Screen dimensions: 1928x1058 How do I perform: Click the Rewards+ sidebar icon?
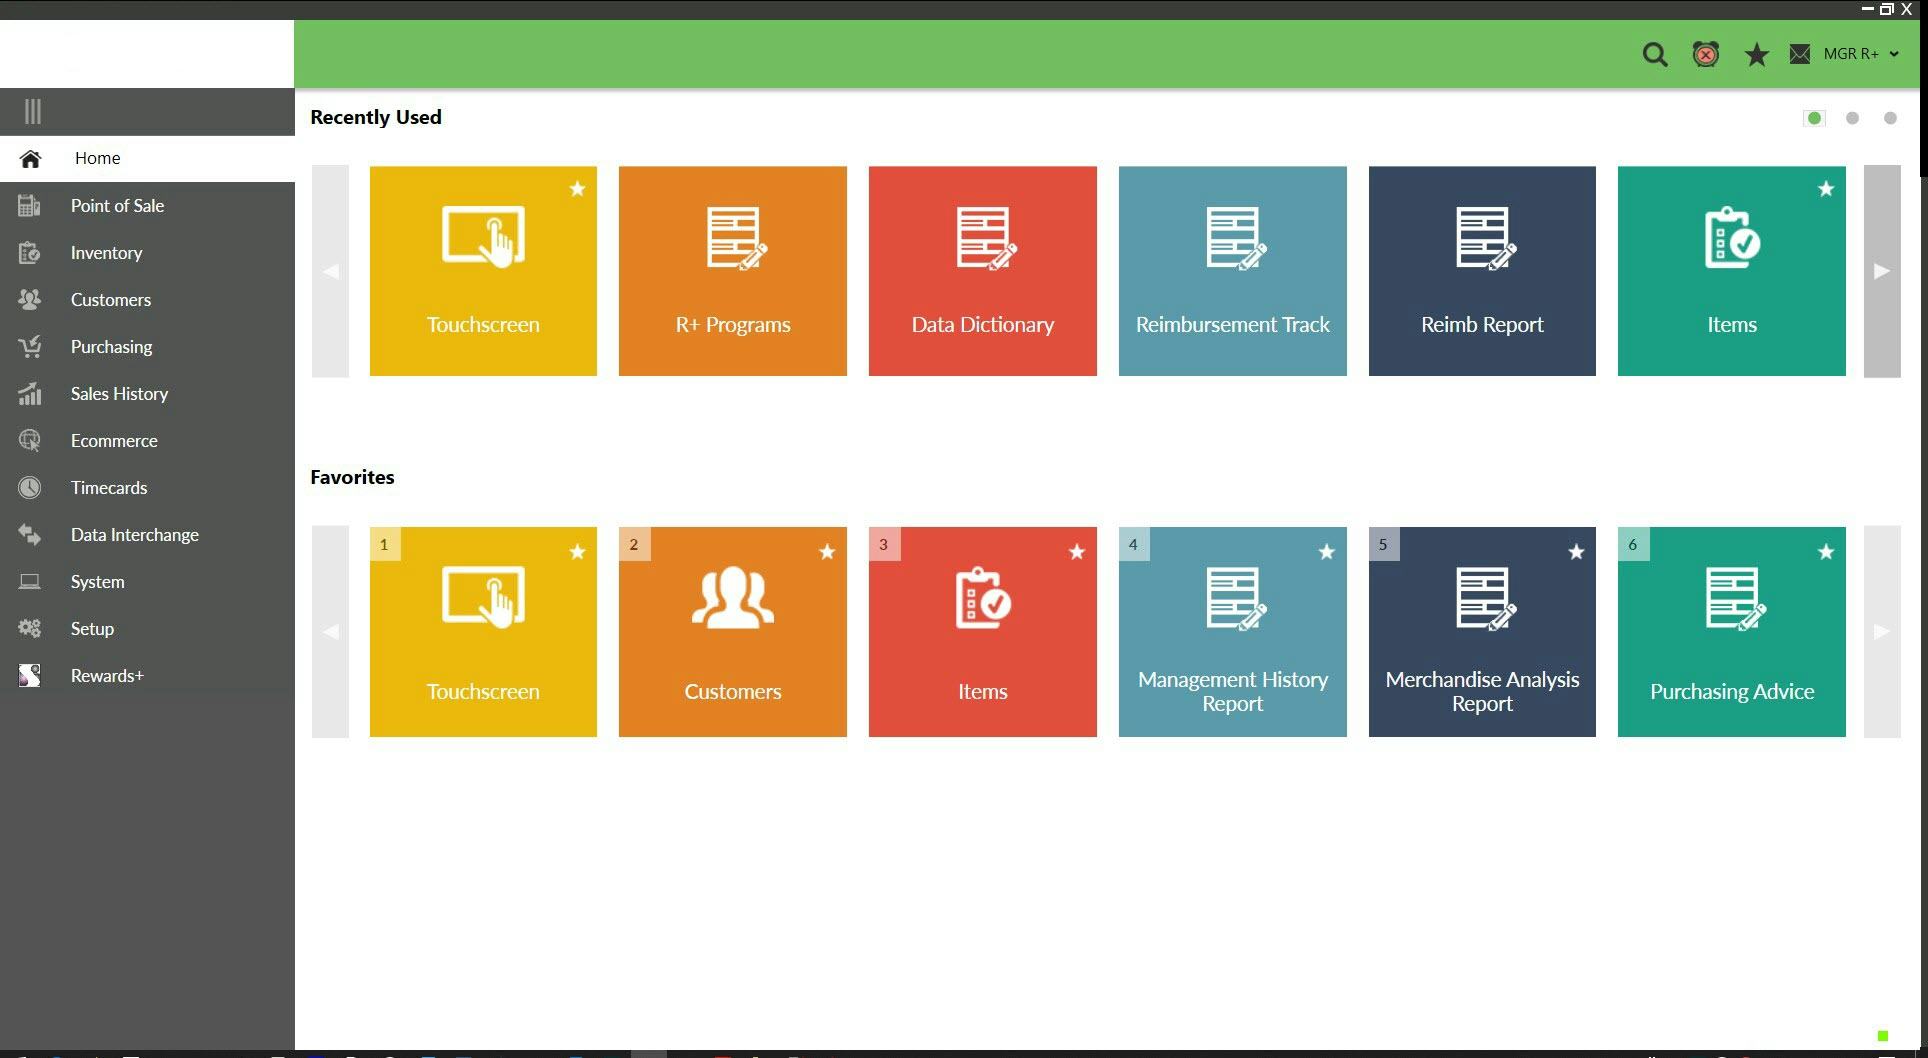pos(30,675)
